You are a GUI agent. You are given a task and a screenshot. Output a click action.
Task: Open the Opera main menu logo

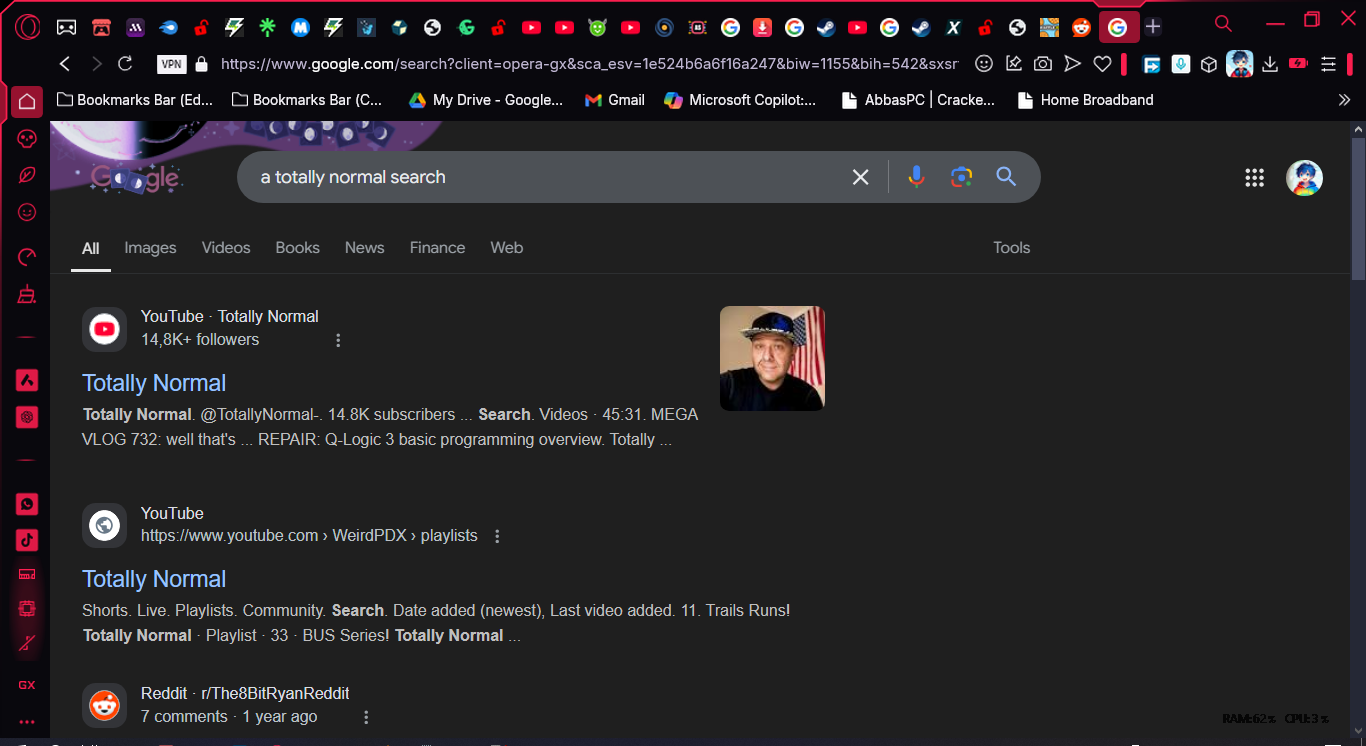27,27
